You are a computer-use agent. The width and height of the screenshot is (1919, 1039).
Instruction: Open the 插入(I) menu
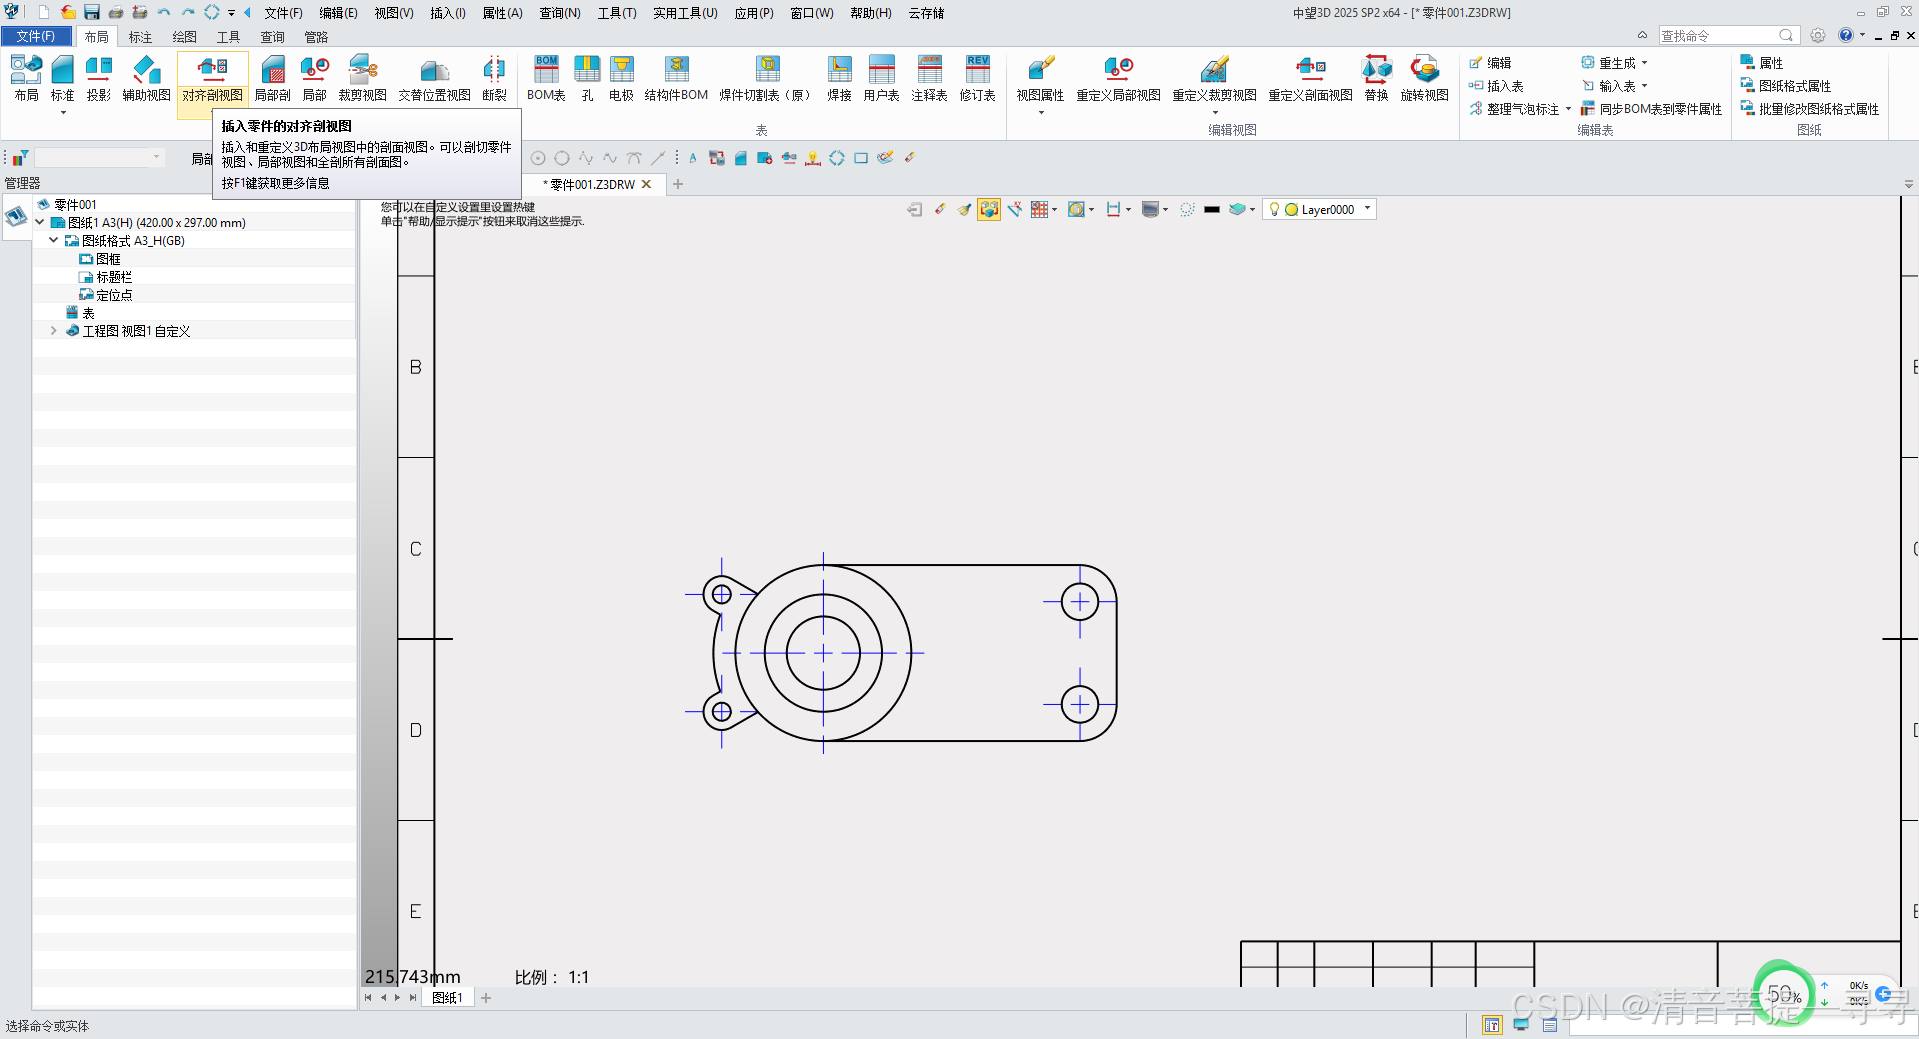[448, 13]
